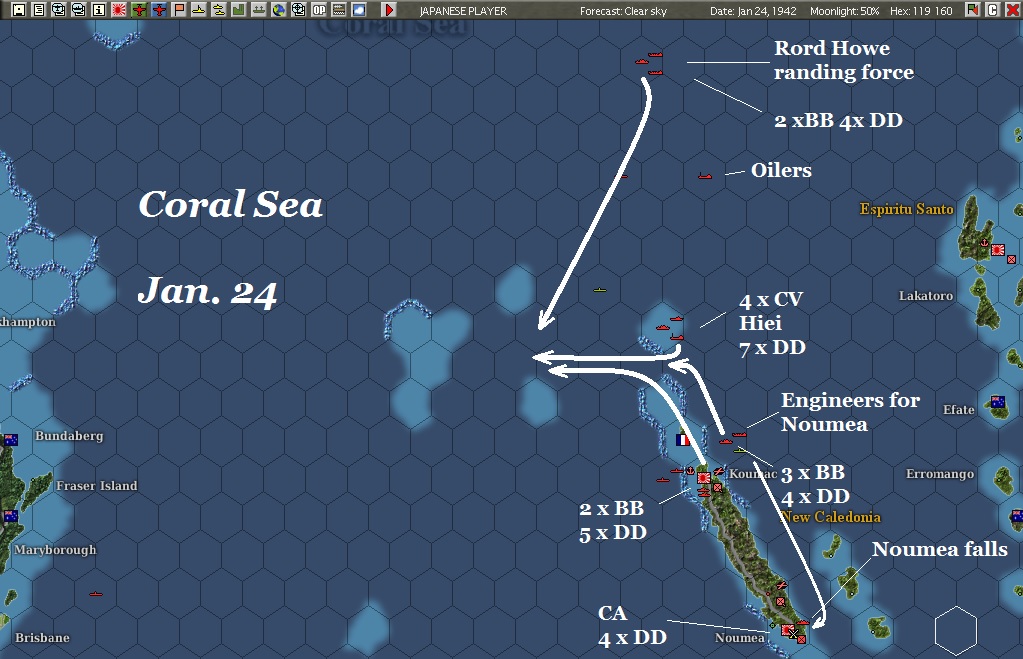
Task: Select the red plane on green icon
Action: tap(139, 10)
